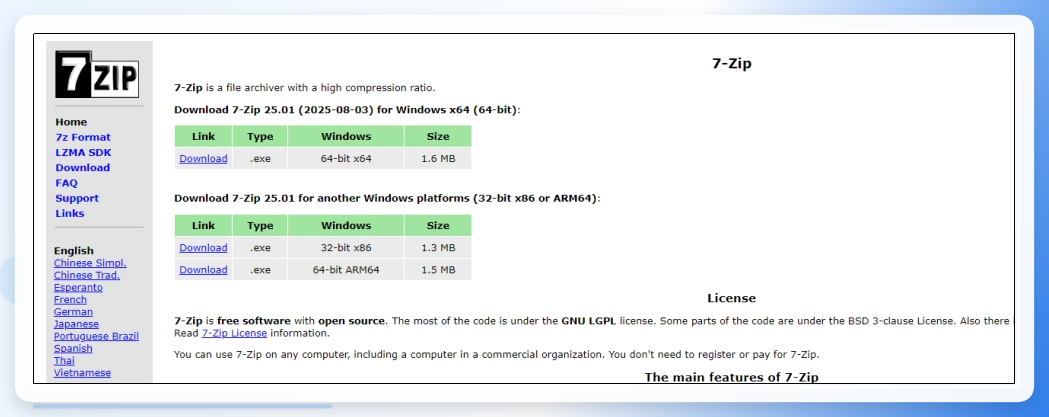Switch language to Japanese
Screen dimensions: 1049x417
[x=76, y=324]
